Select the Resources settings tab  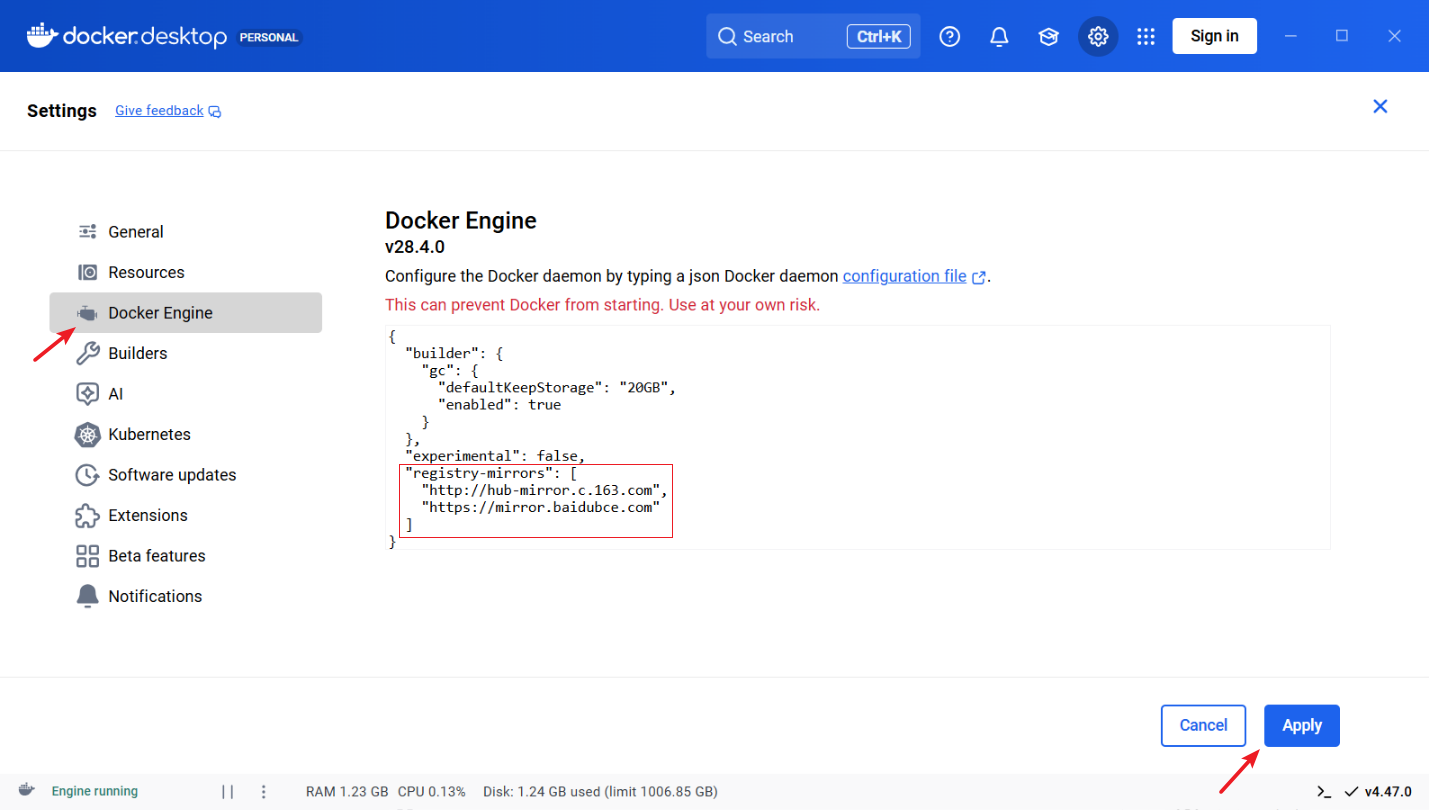tap(186, 272)
